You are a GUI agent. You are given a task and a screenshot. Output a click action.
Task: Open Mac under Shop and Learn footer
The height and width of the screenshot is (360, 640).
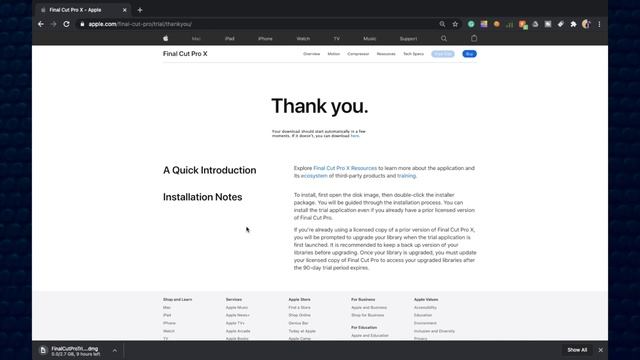(x=167, y=307)
